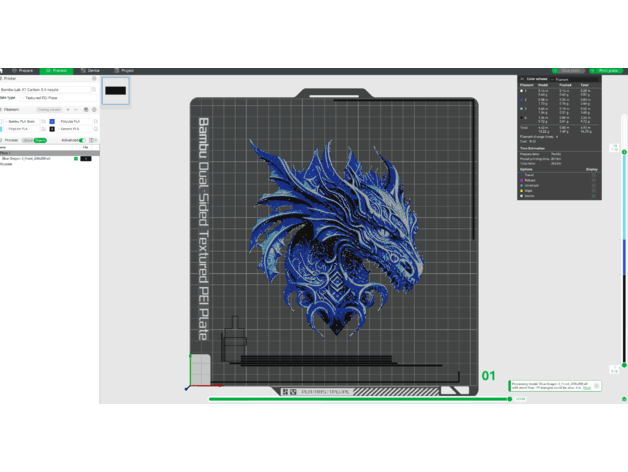Edit the Generic PLA preset icon
The image size is (628, 472).
click(96, 129)
